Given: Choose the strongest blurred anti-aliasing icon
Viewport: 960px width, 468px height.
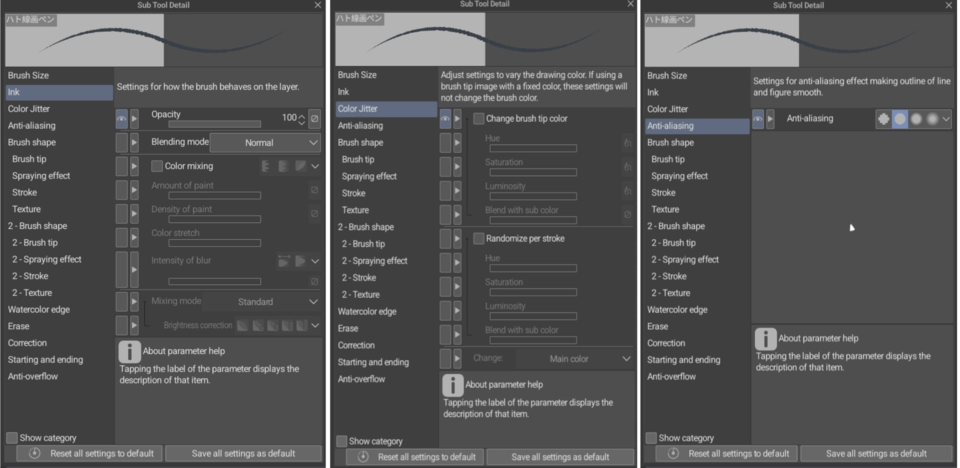Looking at the screenshot, I should pos(932,119).
